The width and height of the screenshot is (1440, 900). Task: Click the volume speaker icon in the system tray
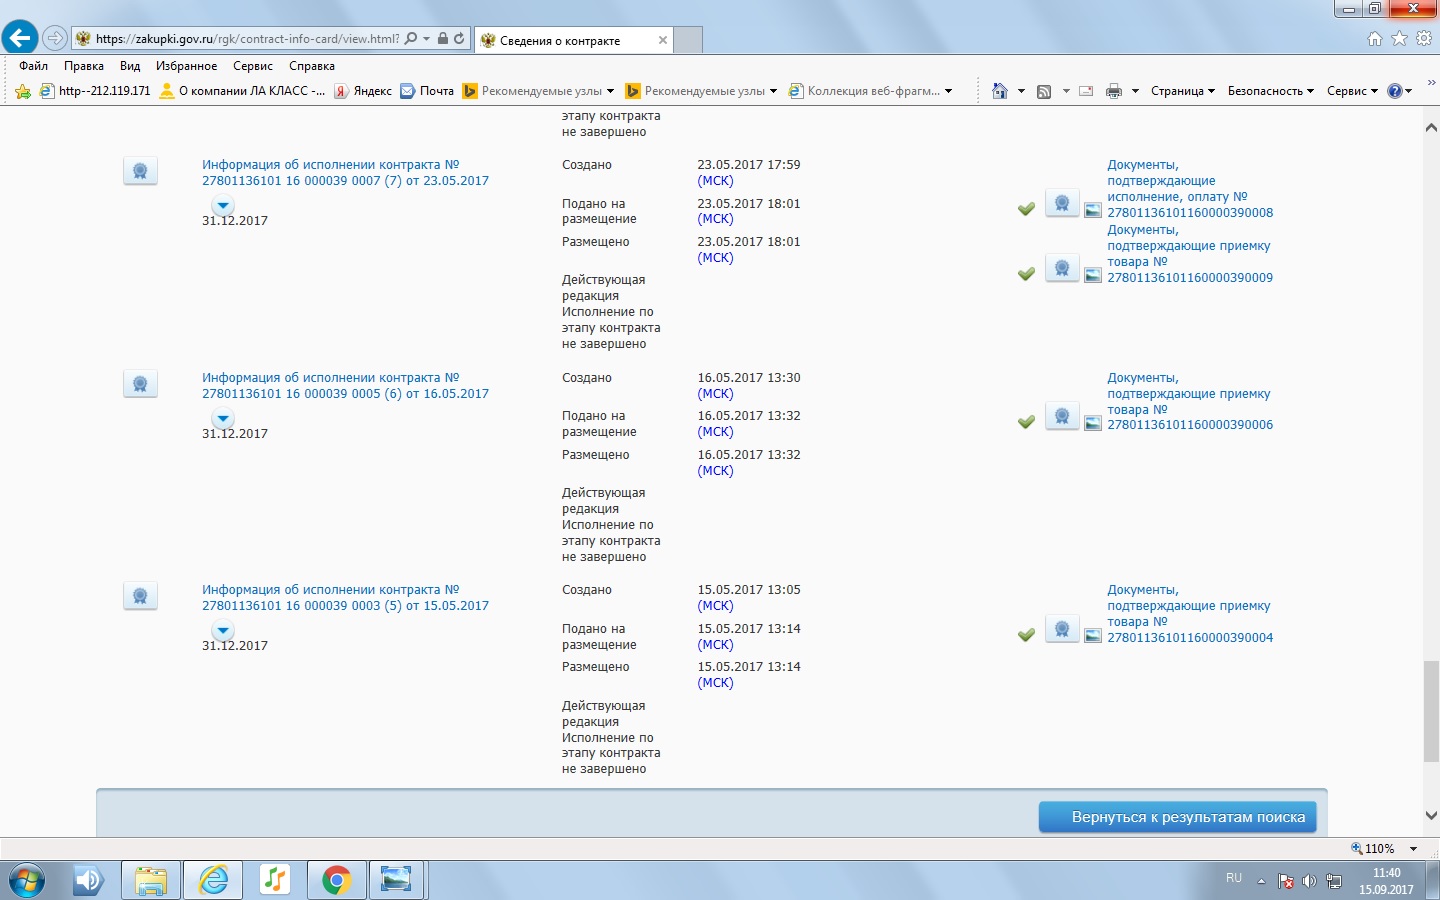pyautogui.click(x=1309, y=881)
